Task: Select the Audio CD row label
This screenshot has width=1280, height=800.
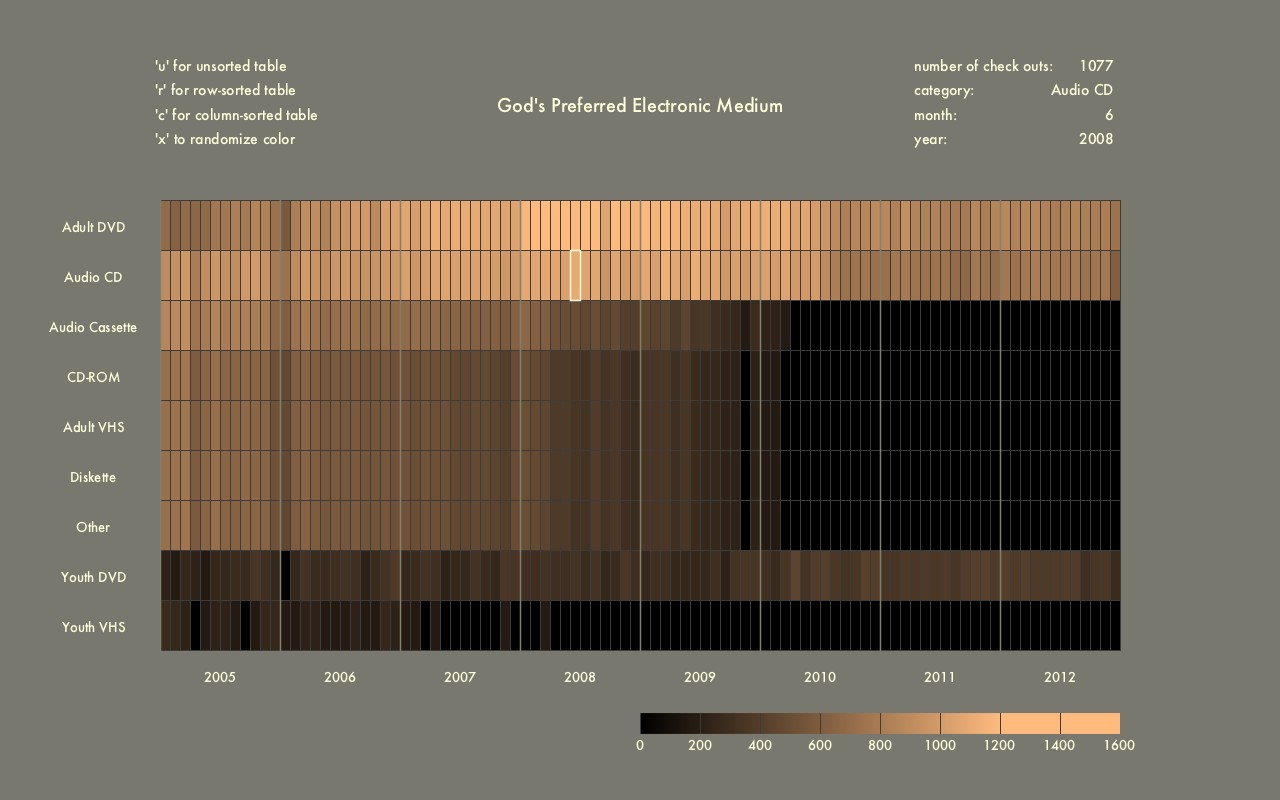Action: 93,277
